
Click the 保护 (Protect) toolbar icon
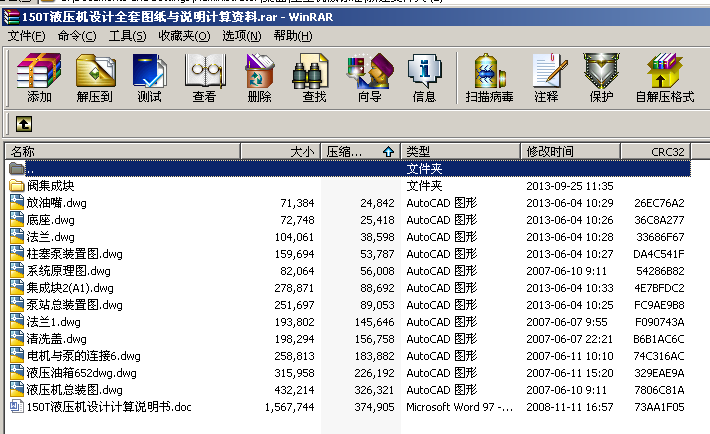(x=601, y=78)
